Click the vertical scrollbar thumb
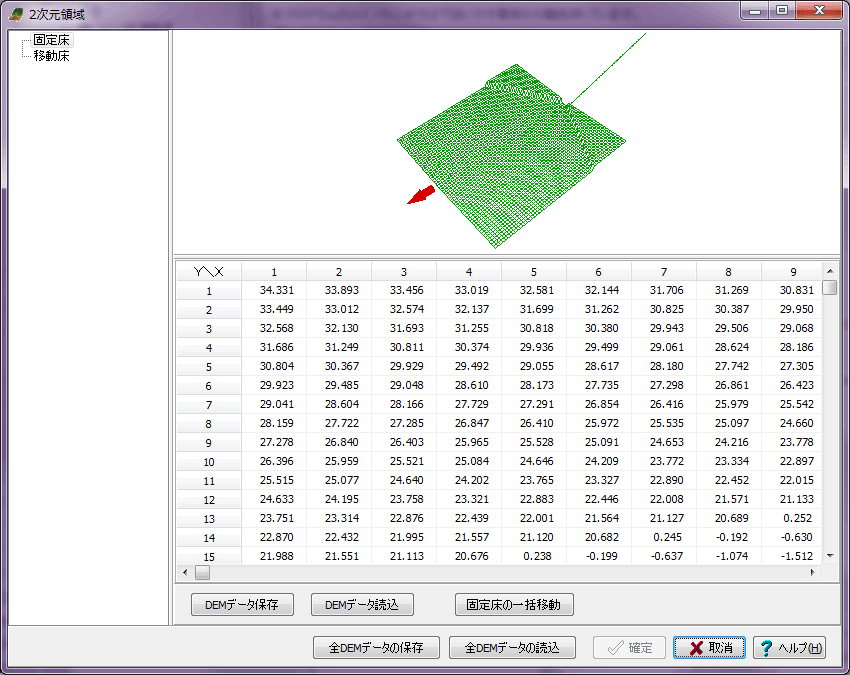This screenshot has width=850, height=675. (830, 287)
